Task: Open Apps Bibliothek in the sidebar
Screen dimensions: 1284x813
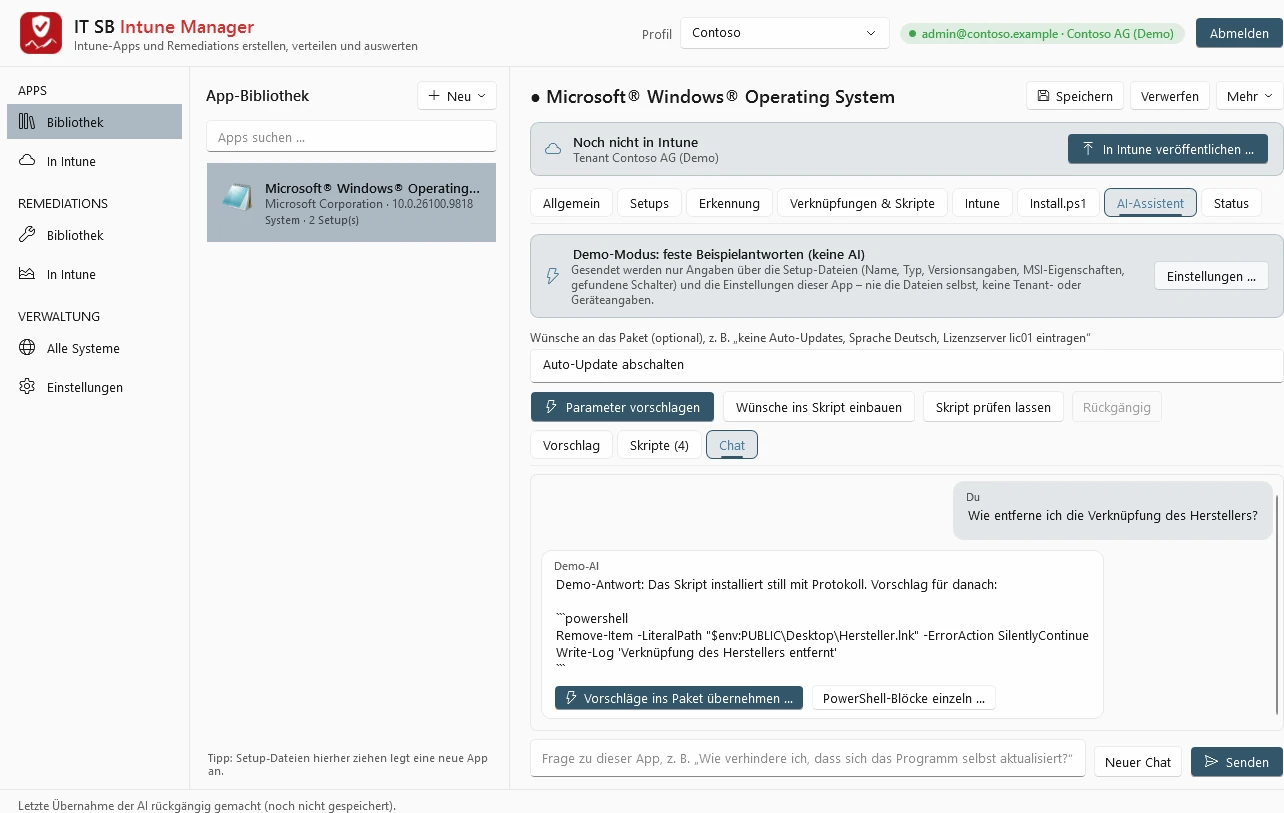Action: coord(94,122)
